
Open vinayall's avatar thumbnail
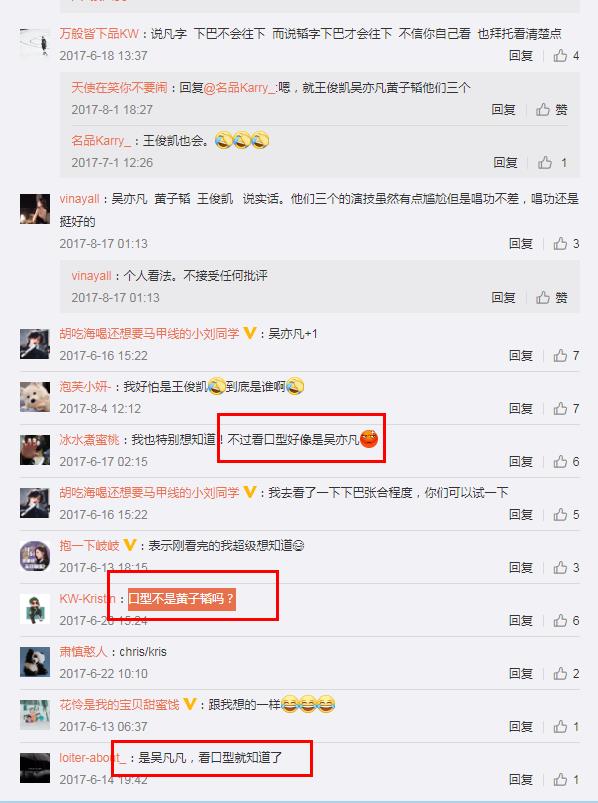[x=35, y=209]
